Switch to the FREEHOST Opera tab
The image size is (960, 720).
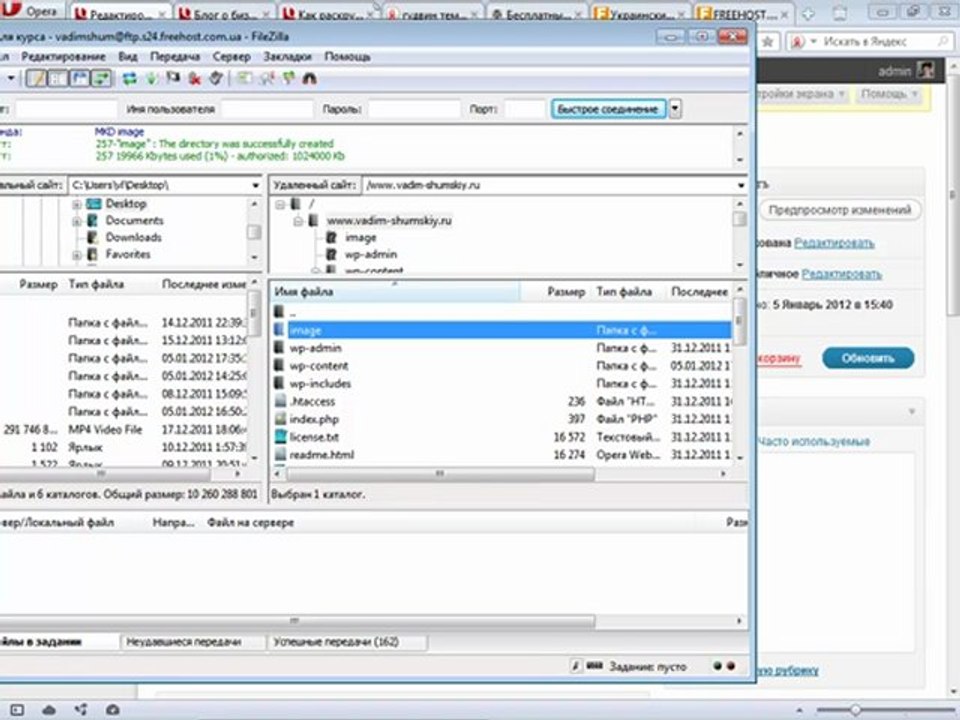(x=741, y=13)
